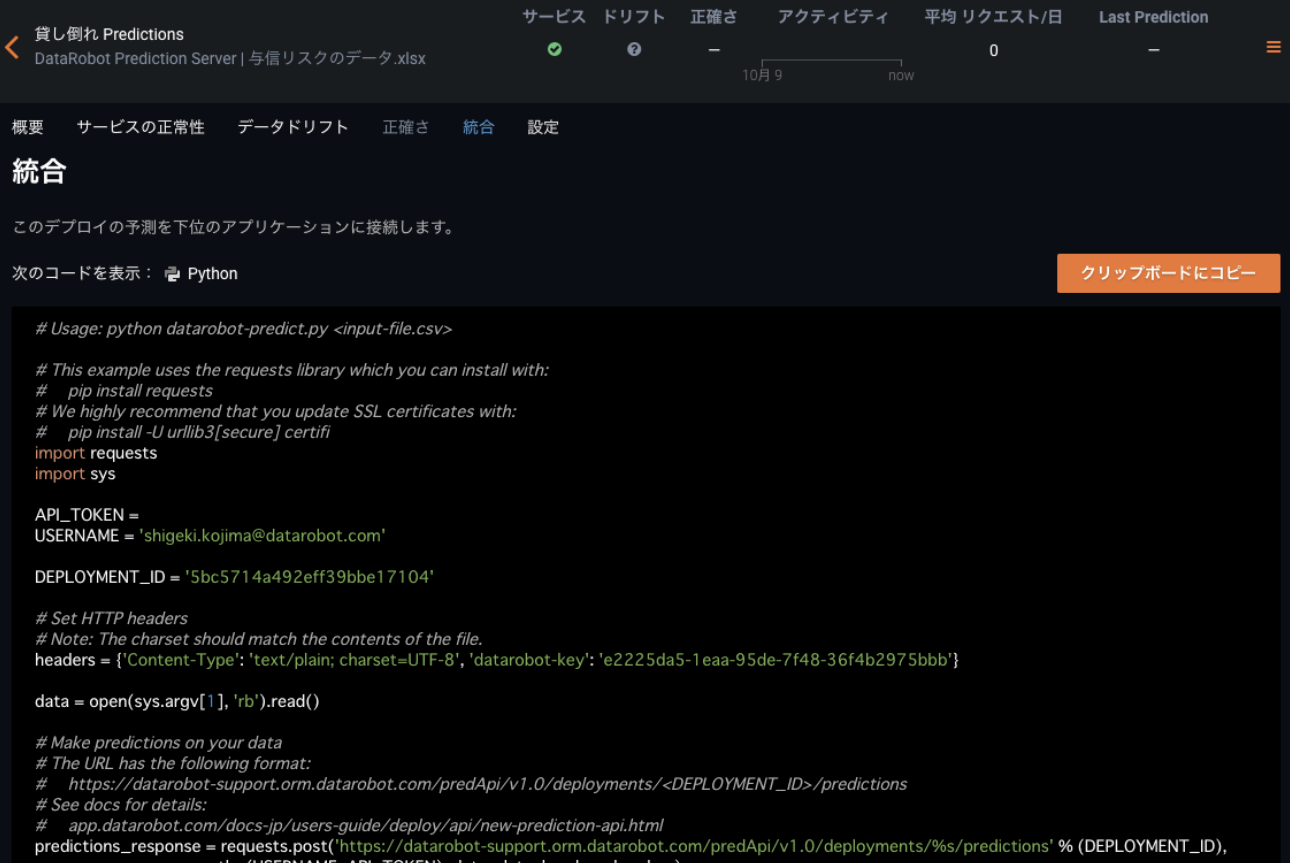1290x863 pixels.
Task: Click the average requests value 0
Action: 993,50
